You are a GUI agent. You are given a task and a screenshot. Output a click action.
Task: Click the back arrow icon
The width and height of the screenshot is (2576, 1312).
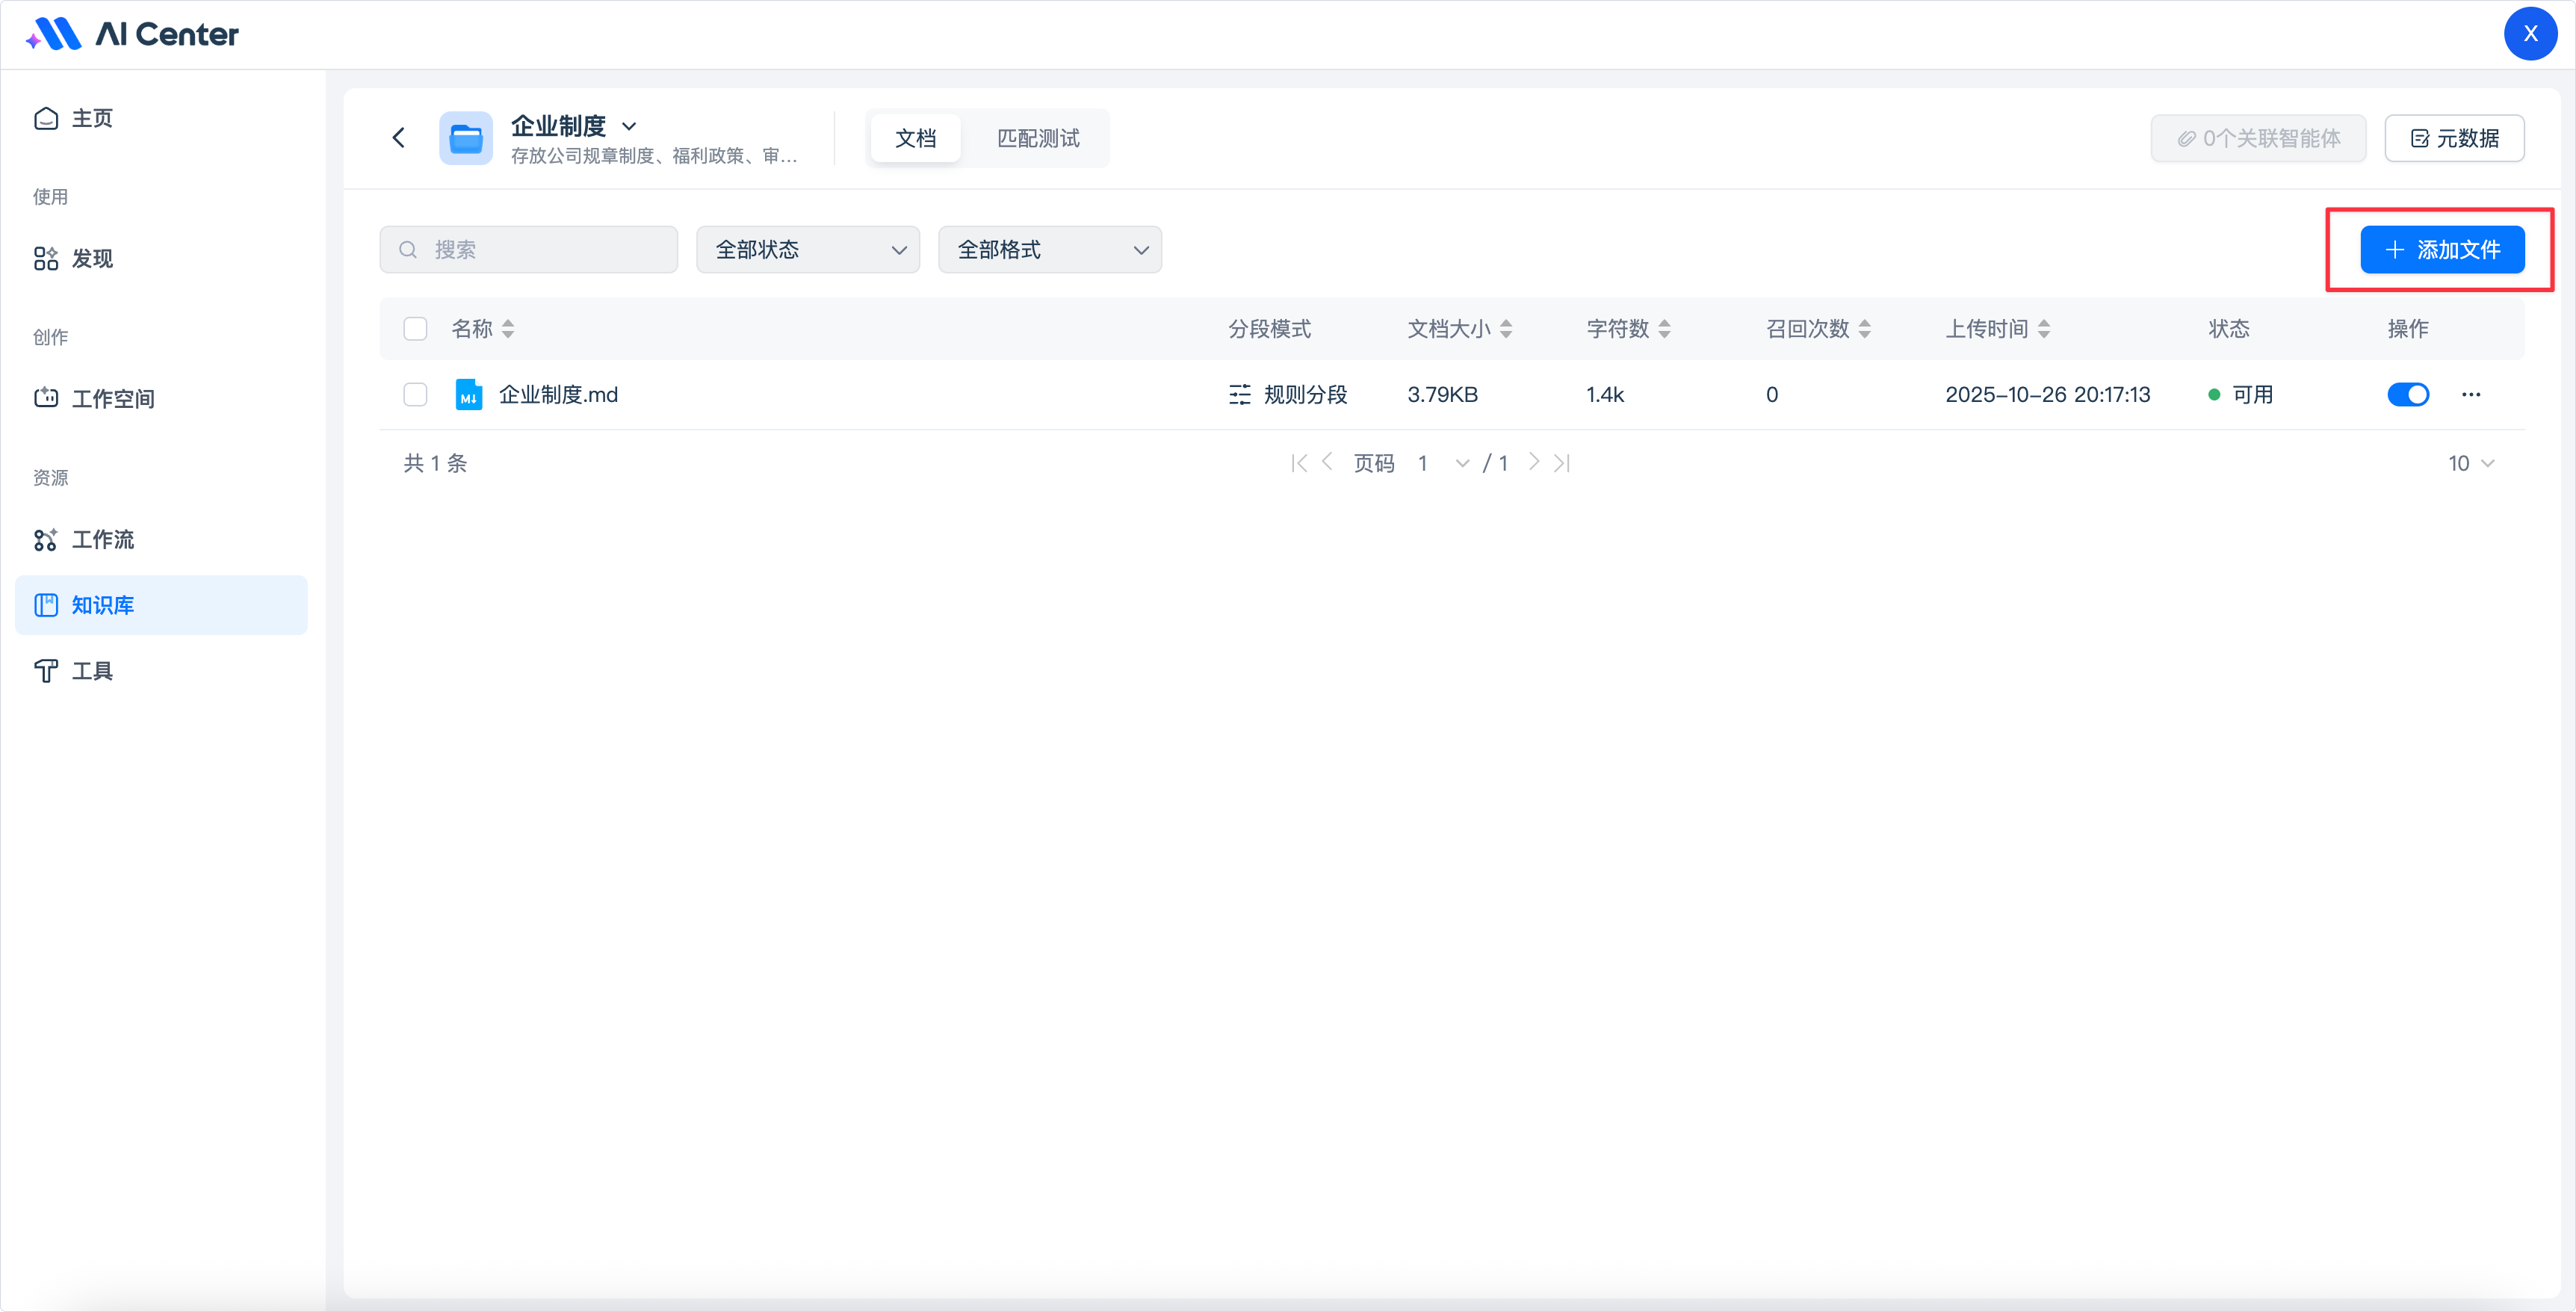pyautogui.click(x=399, y=138)
